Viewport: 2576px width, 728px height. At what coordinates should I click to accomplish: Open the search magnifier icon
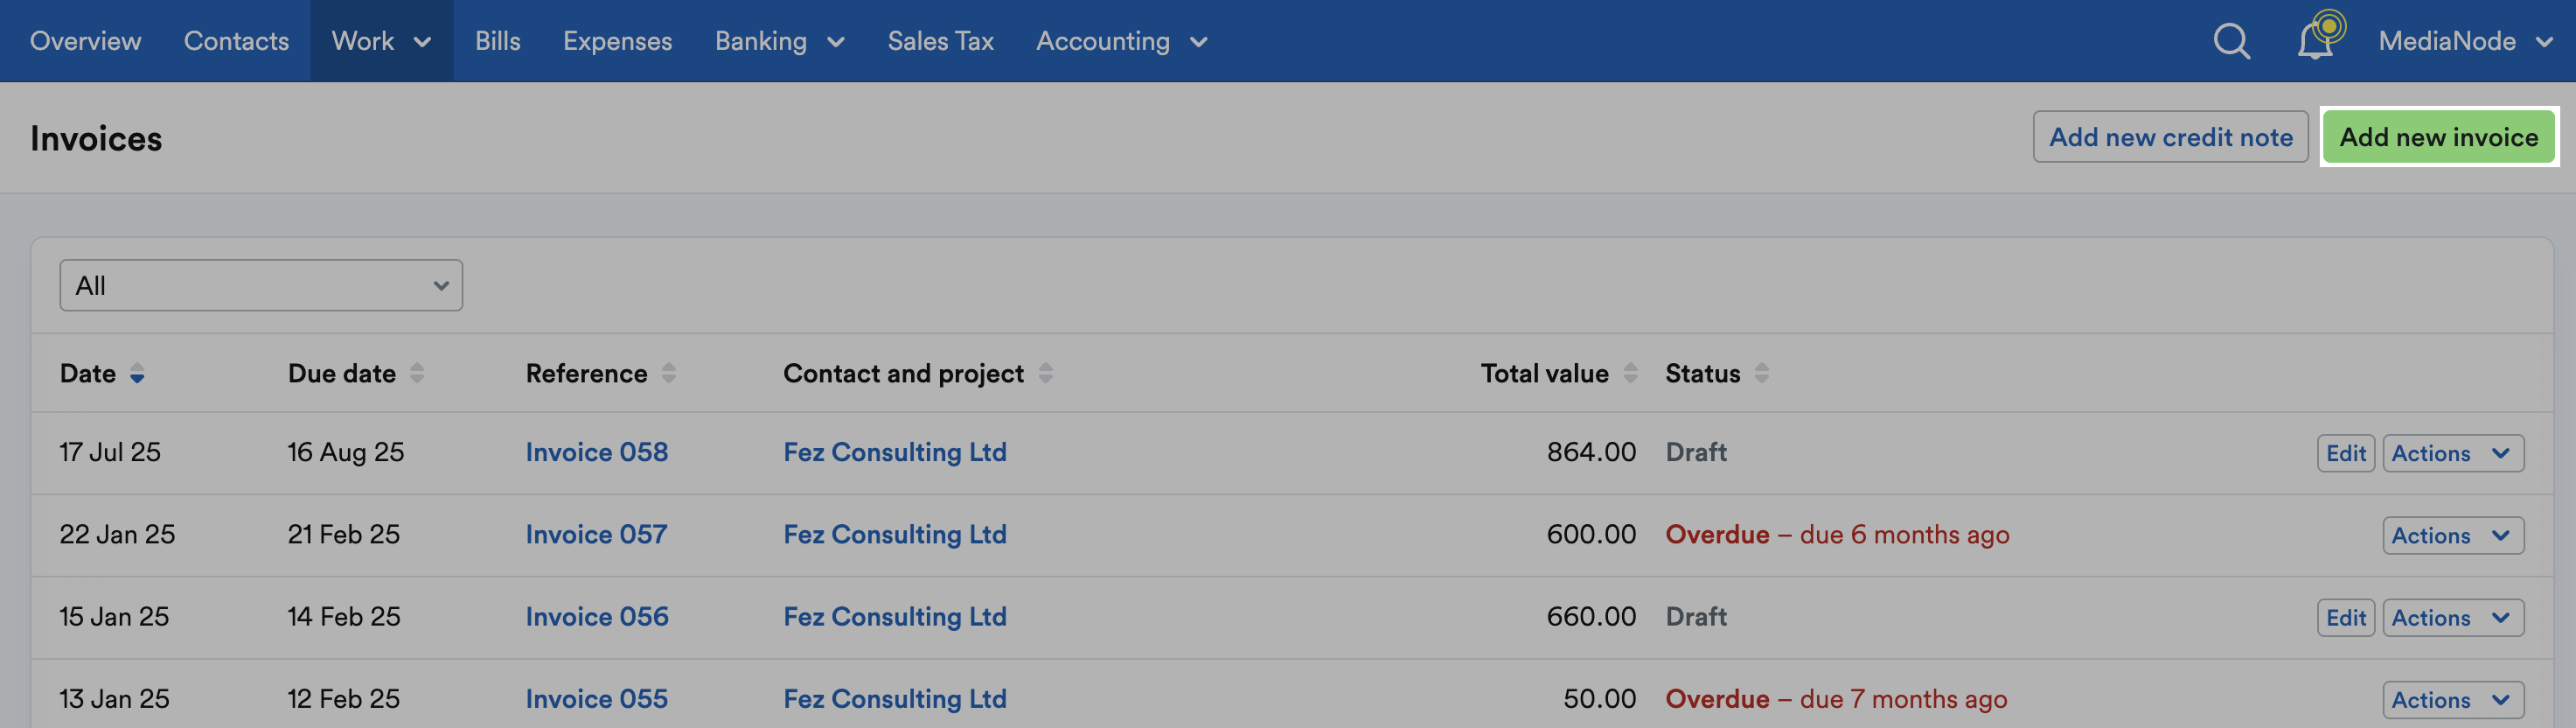[x=2231, y=41]
